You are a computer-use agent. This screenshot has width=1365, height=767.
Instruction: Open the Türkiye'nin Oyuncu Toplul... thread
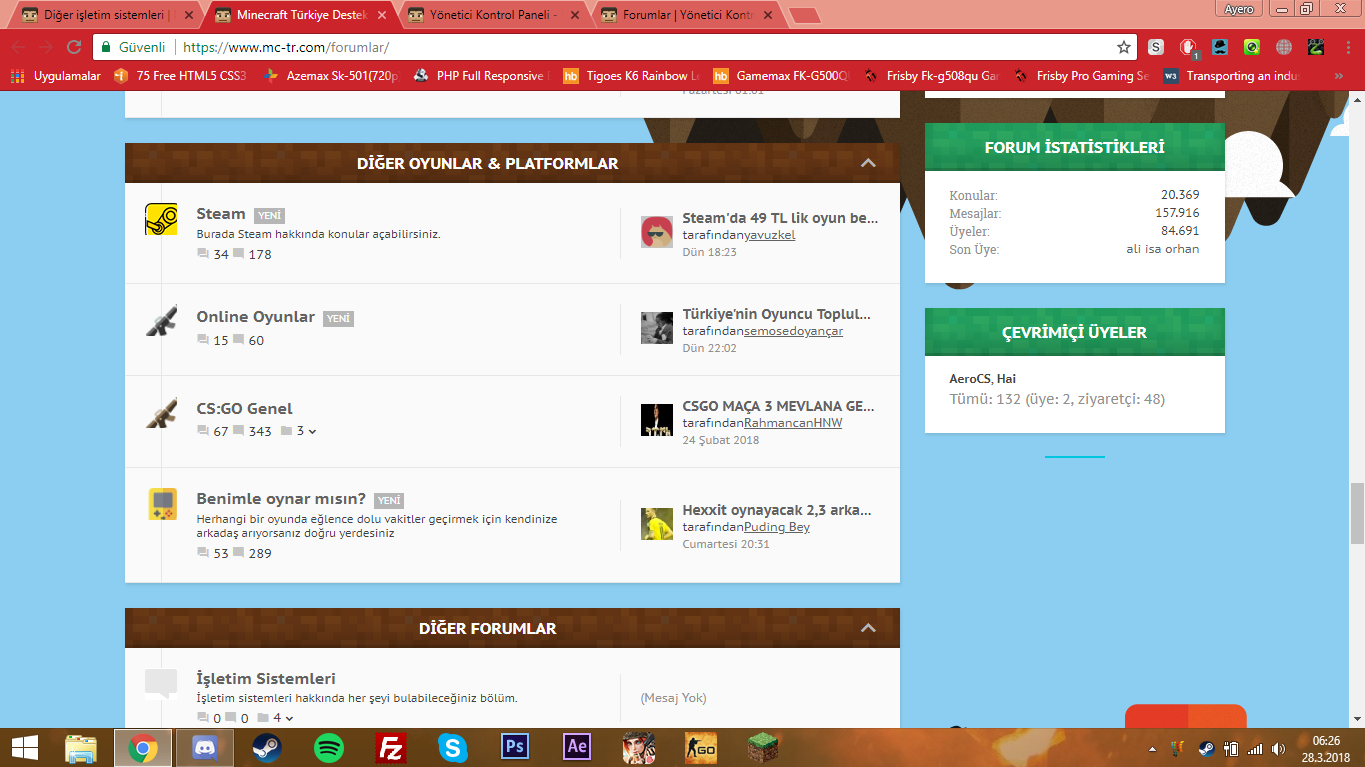[x=777, y=314]
